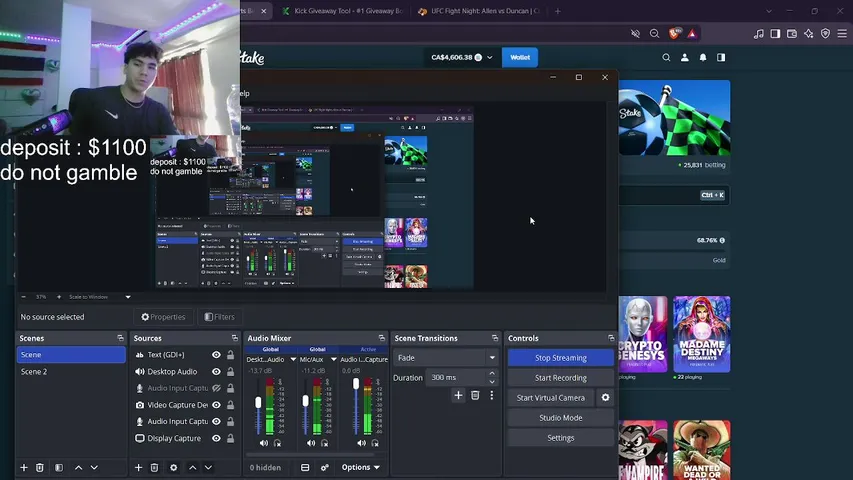Image resolution: width=853 pixels, height=480 pixels.
Task: Hide the Display Capture source
Action: coord(217,438)
